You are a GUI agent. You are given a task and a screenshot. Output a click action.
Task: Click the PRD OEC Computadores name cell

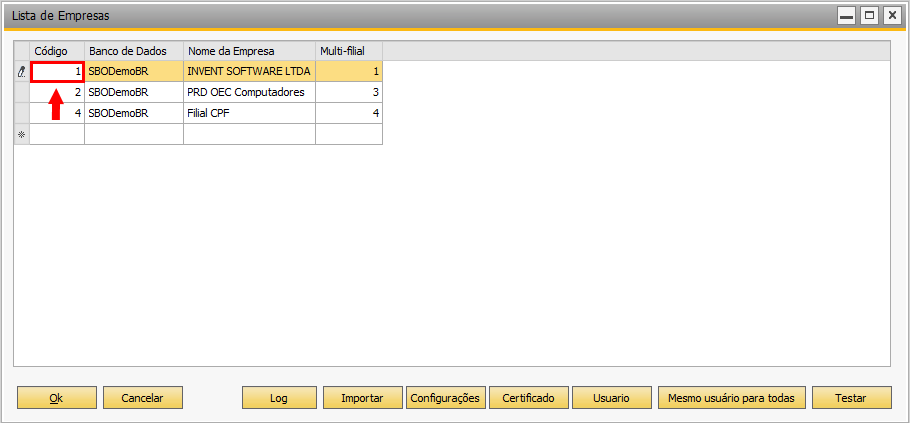[x=250, y=92]
